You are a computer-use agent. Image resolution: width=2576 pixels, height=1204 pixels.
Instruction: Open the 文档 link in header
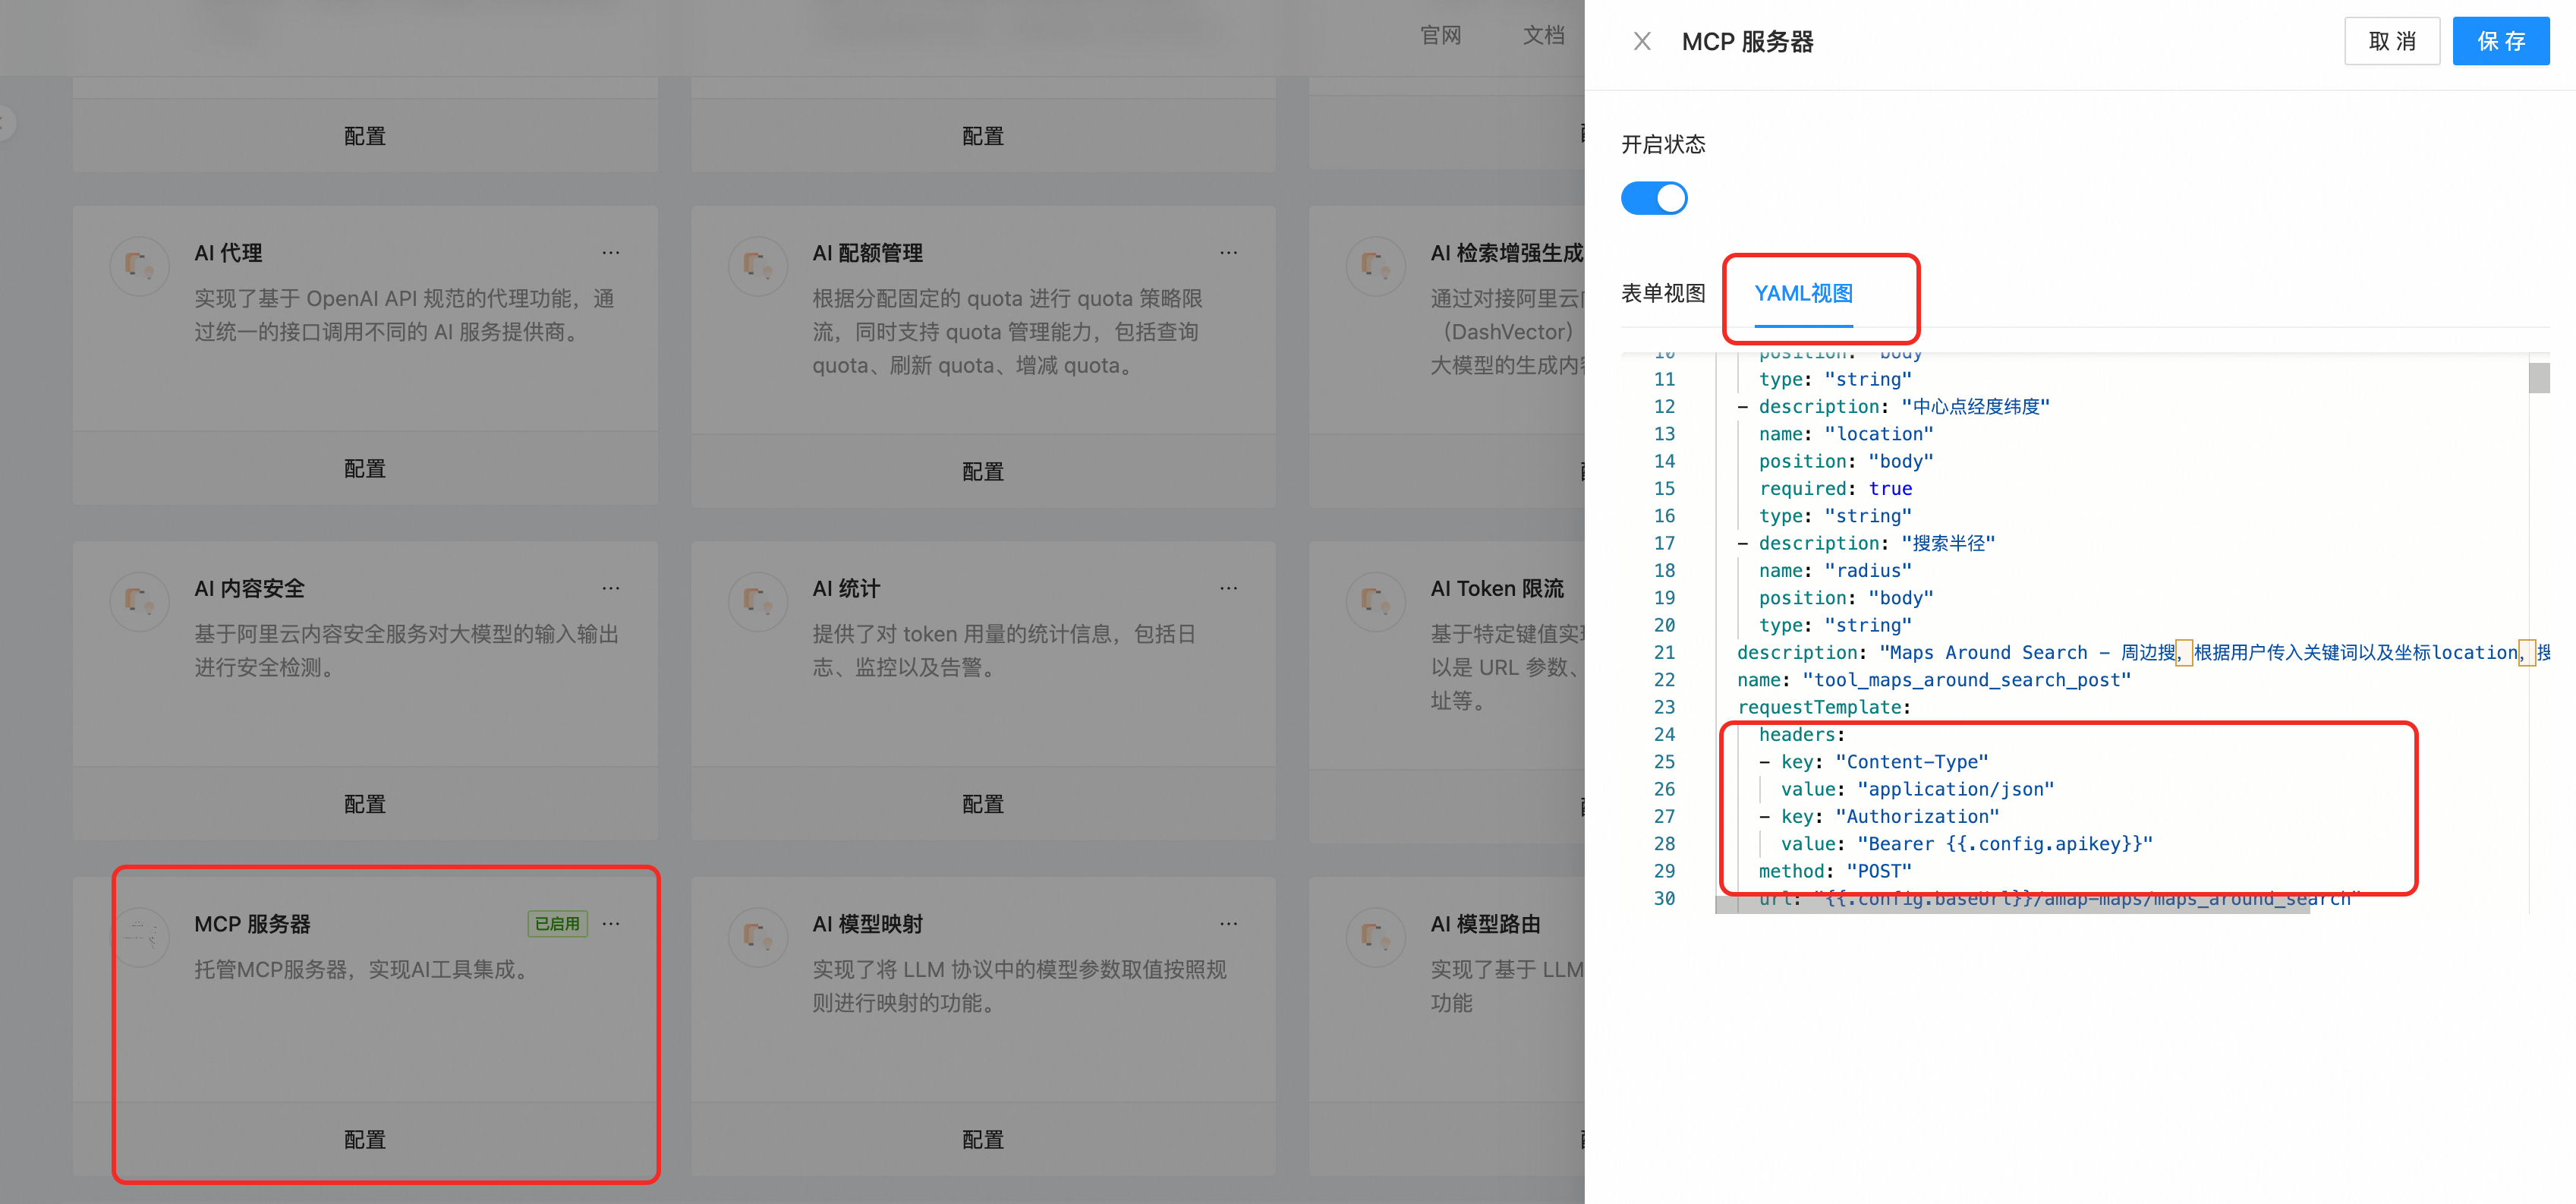[1542, 36]
